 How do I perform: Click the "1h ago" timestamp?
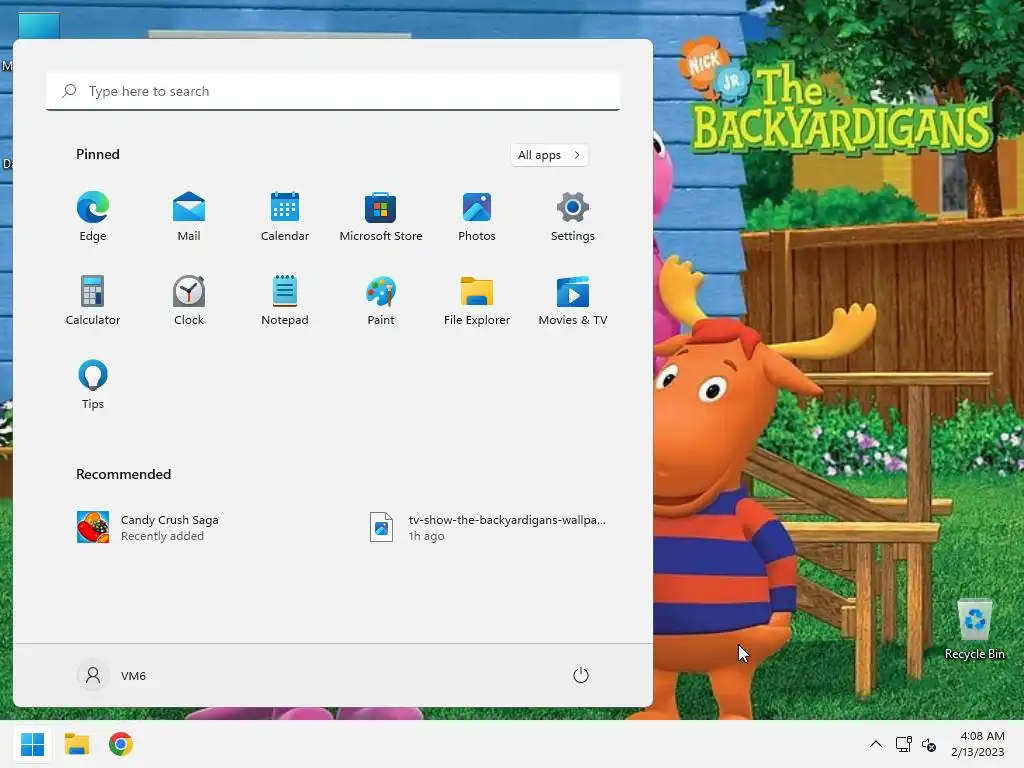[x=426, y=536]
